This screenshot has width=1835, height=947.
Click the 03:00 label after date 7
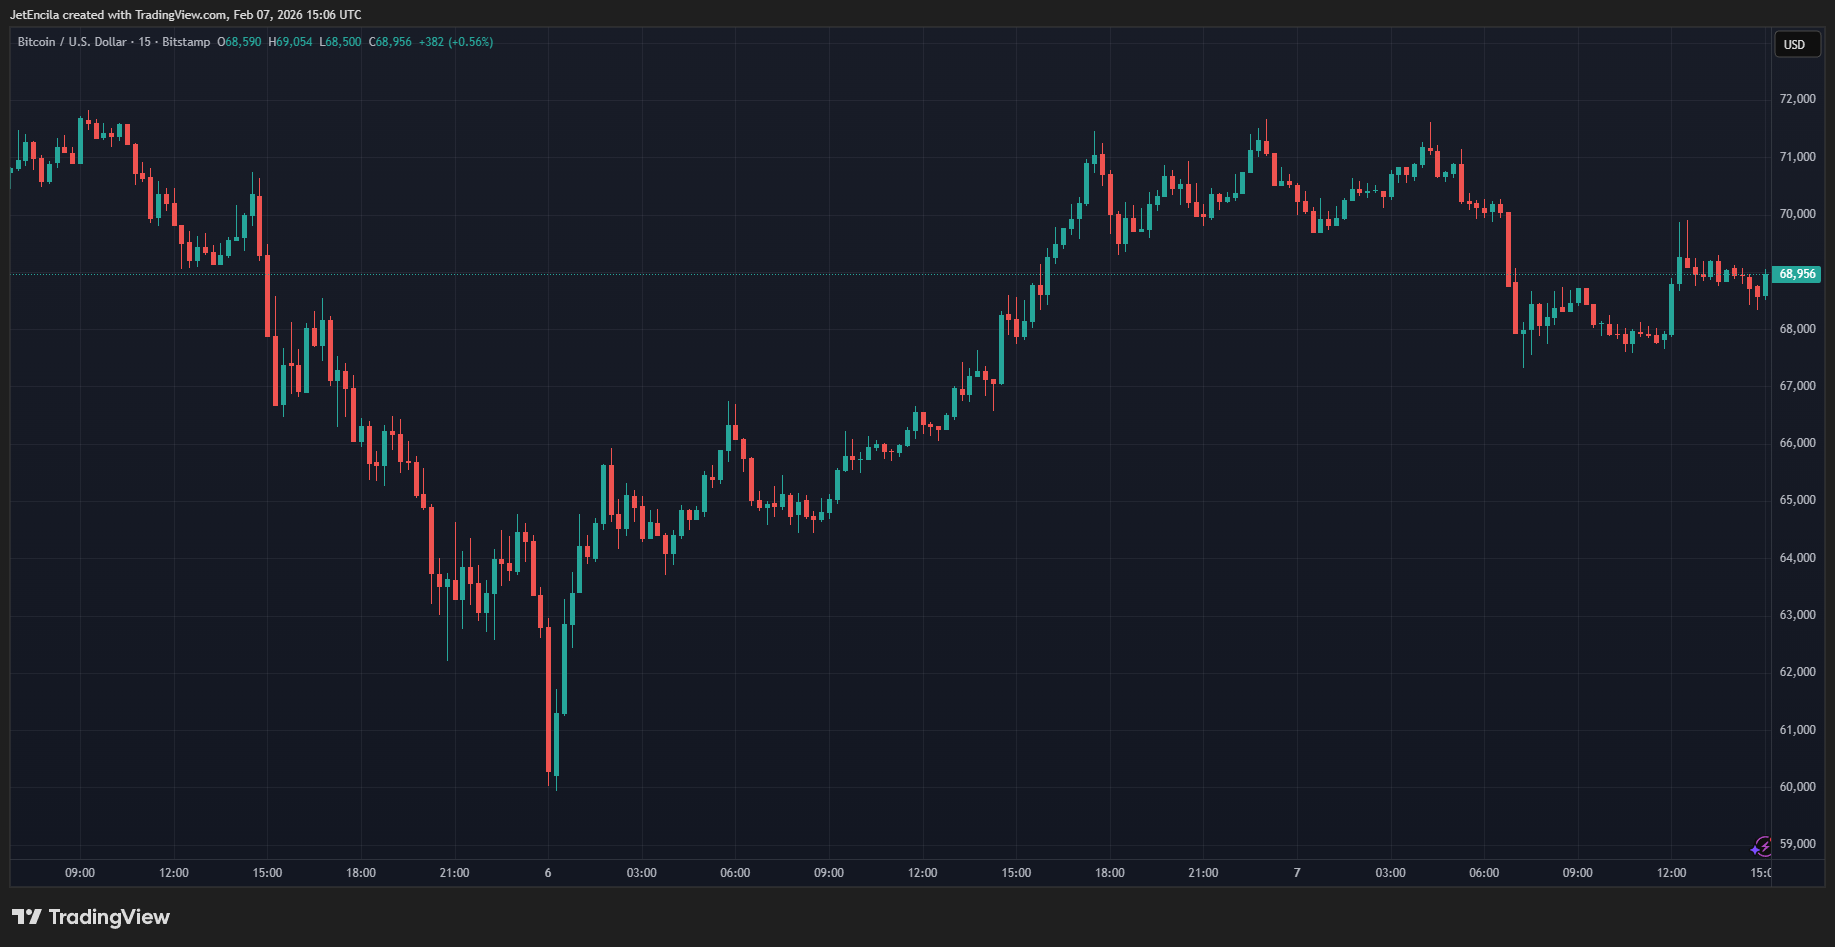coord(1390,873)
